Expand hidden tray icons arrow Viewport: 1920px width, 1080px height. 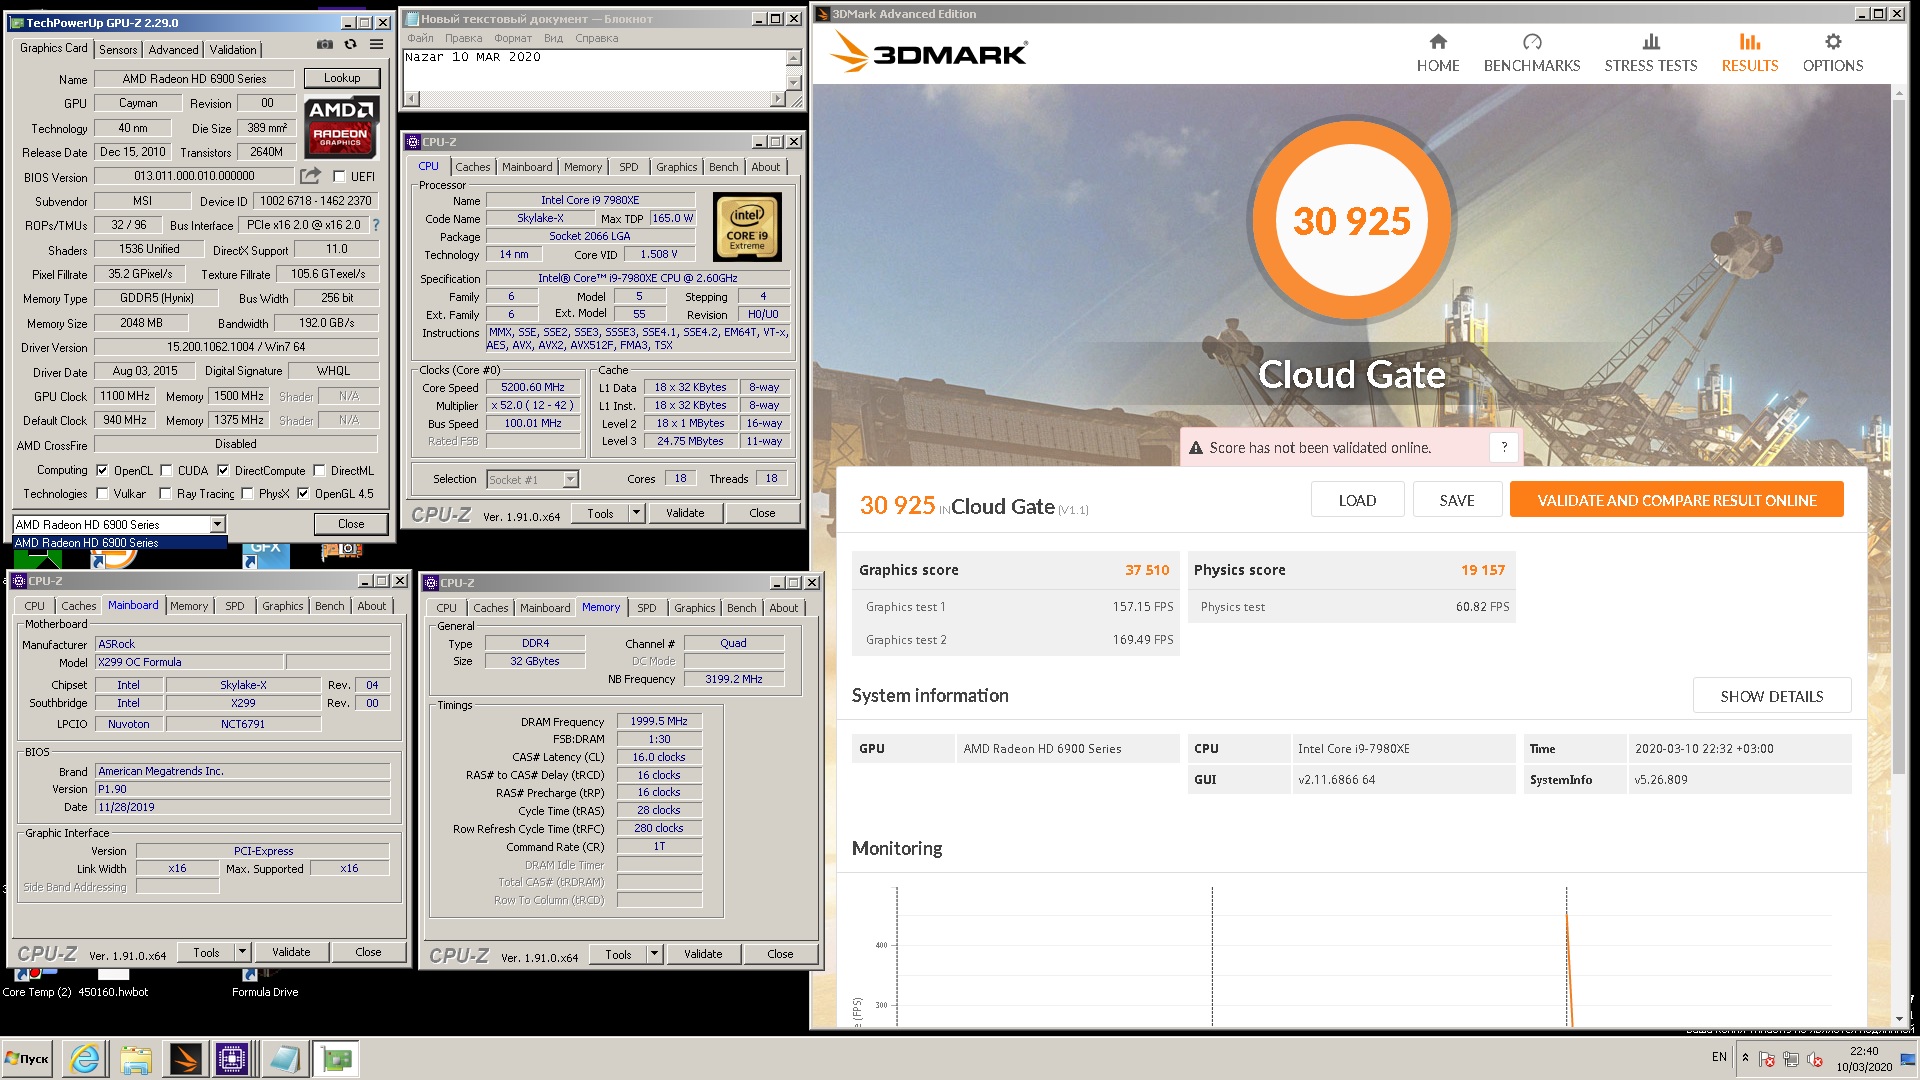[x=1745, y=1058]
